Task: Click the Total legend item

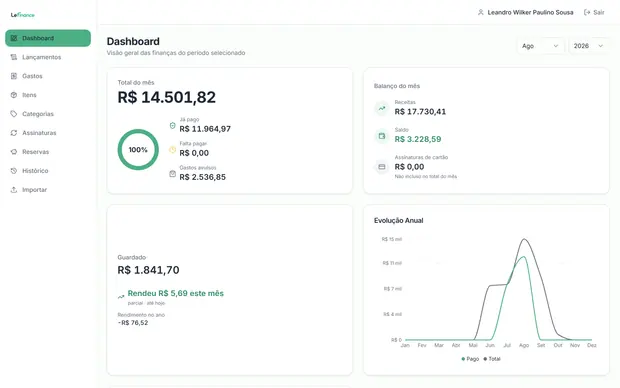Action: click(492, 359)
